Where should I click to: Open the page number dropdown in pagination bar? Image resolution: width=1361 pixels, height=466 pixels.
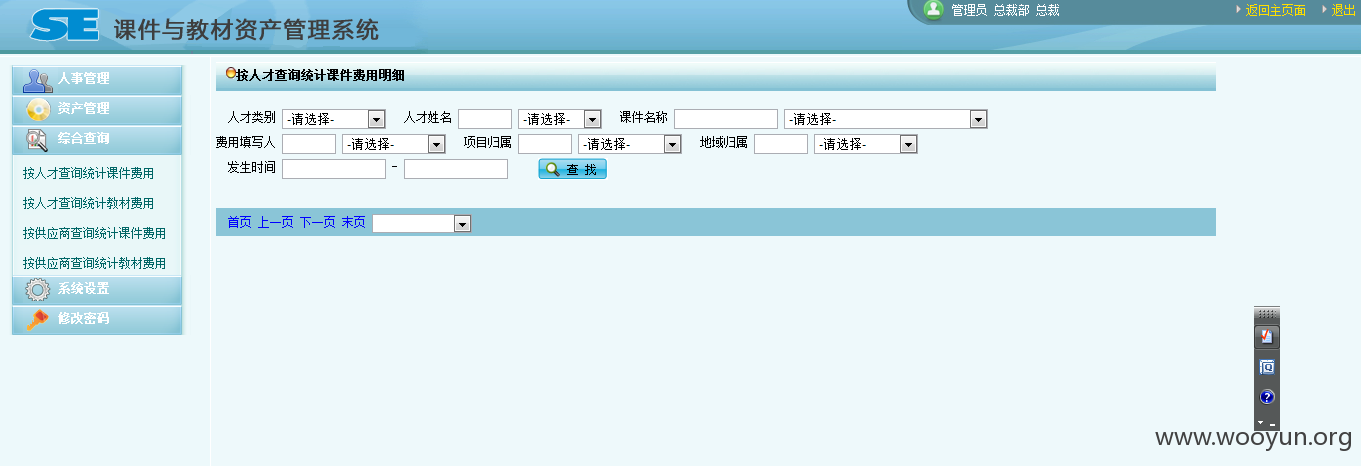421,223
